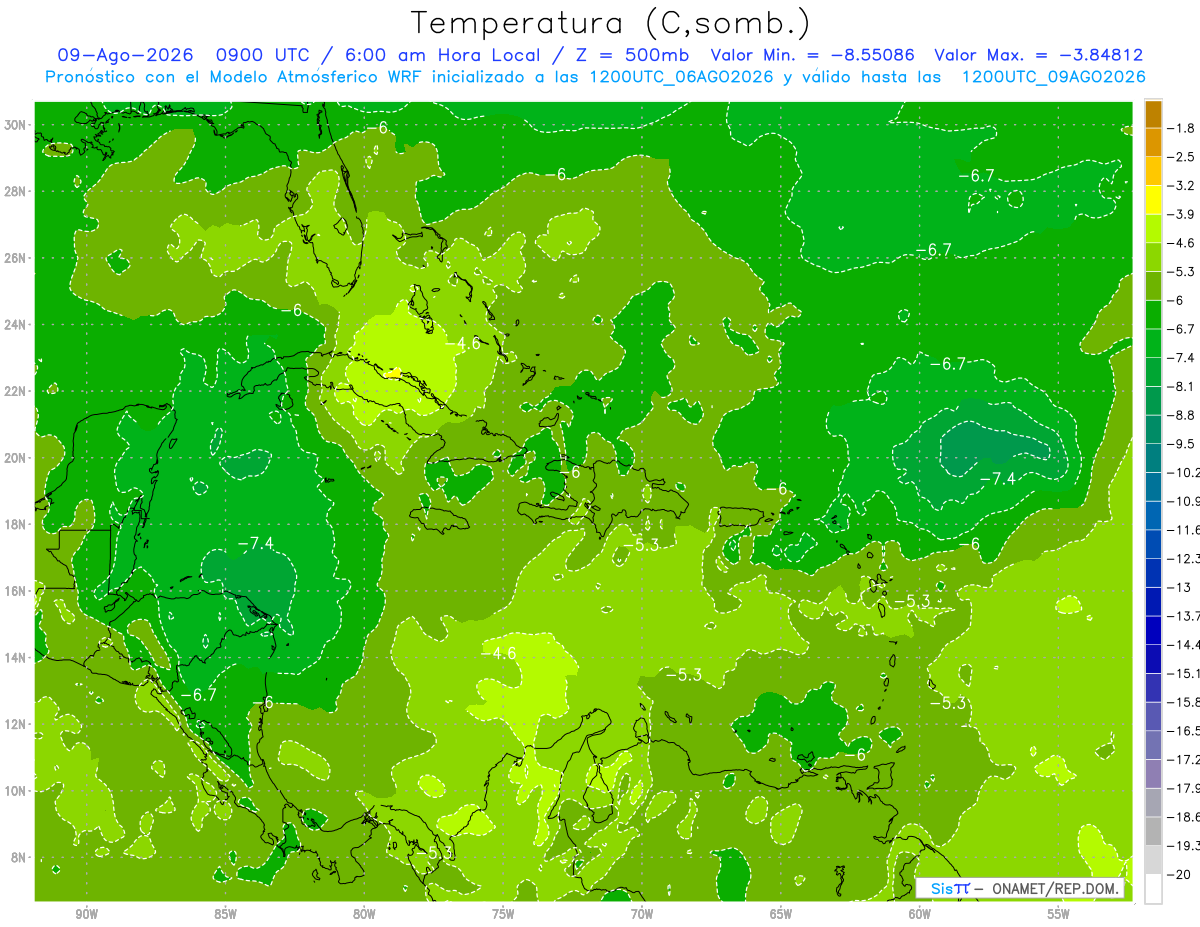1200x927 pixels.
Task: Click the "65W" longitude axis label
Action: click(781, 914)
